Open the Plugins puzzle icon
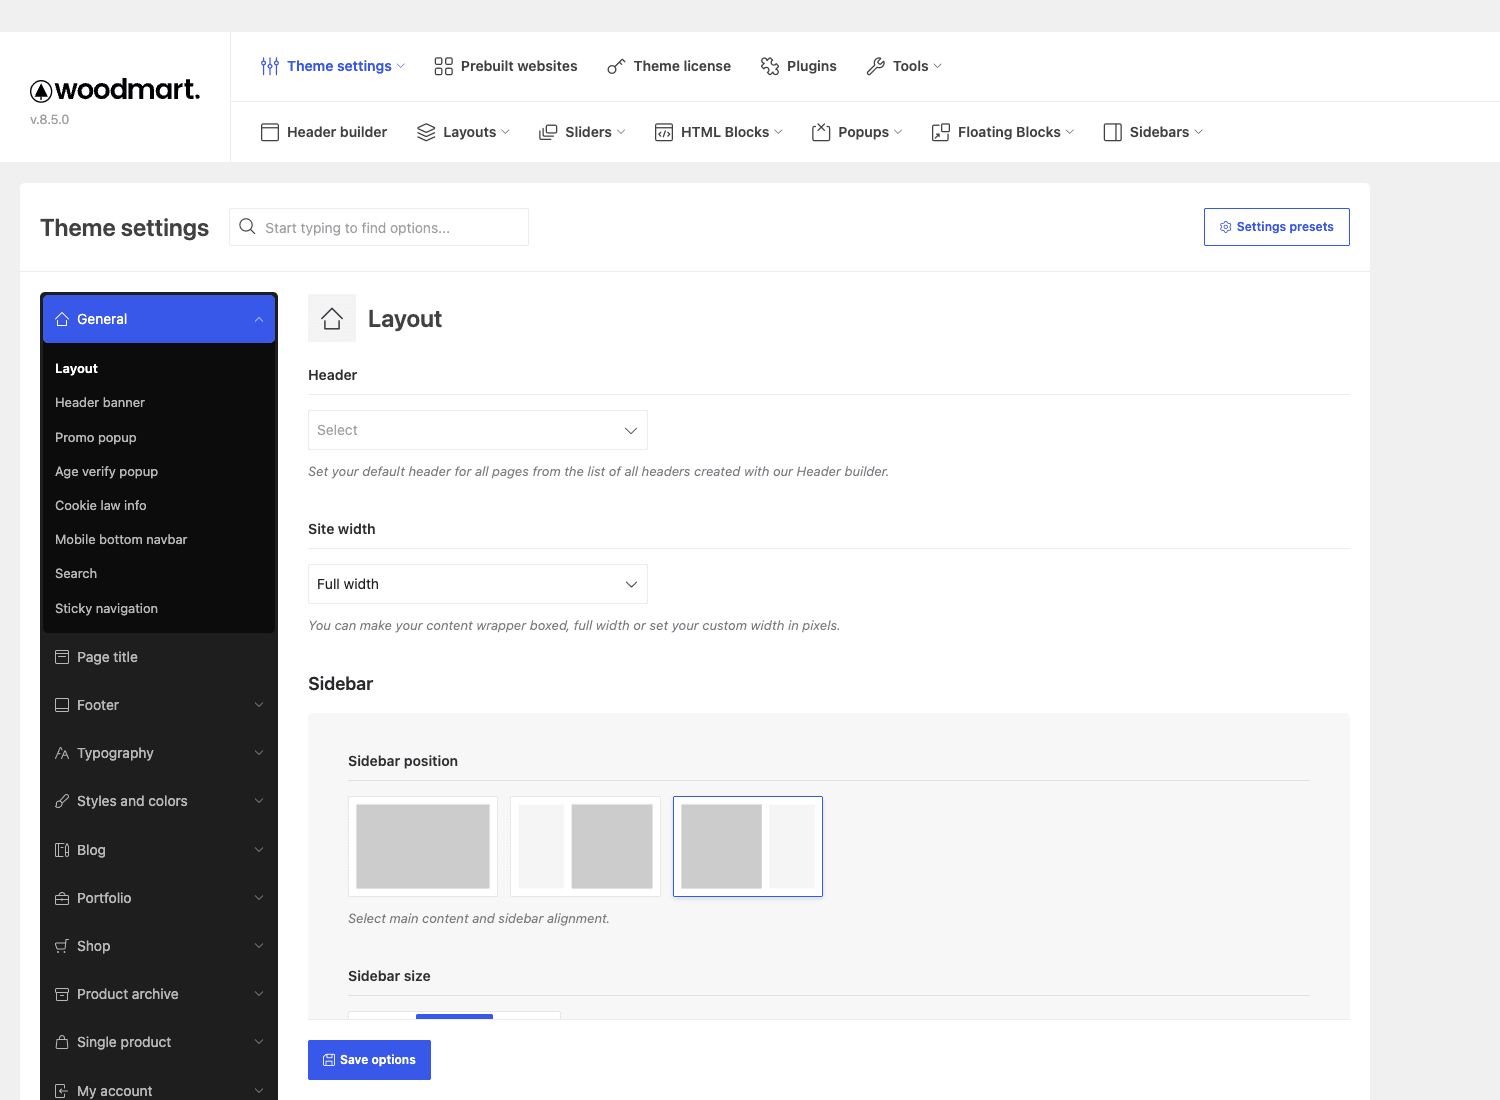 coord(769,66)
